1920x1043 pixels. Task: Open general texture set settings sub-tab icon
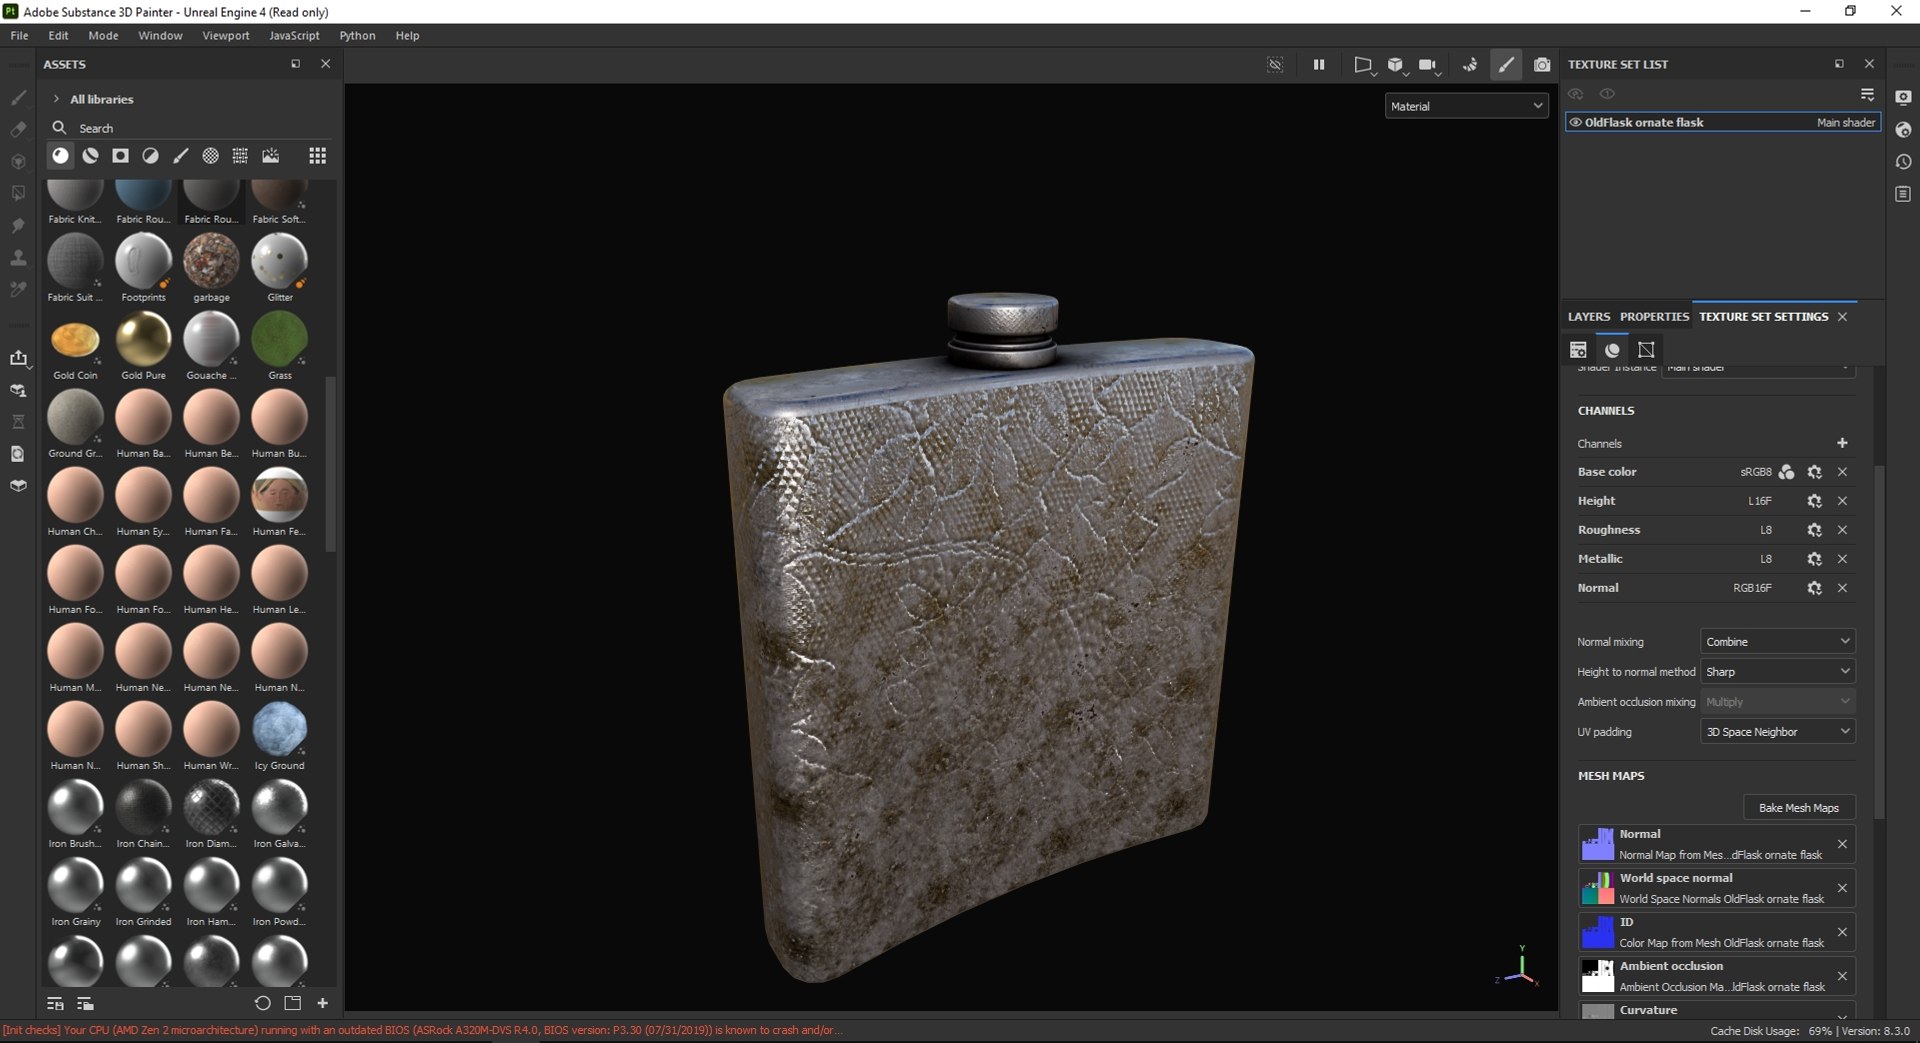click(1578, 349)
